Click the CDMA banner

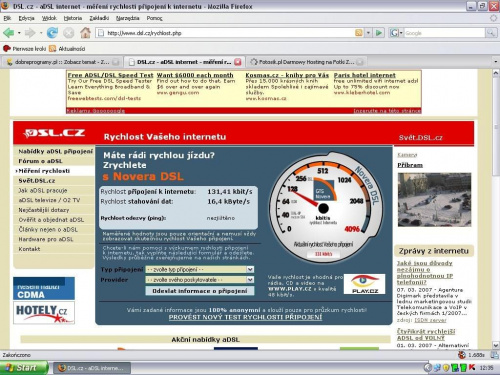tap(44, 288)
